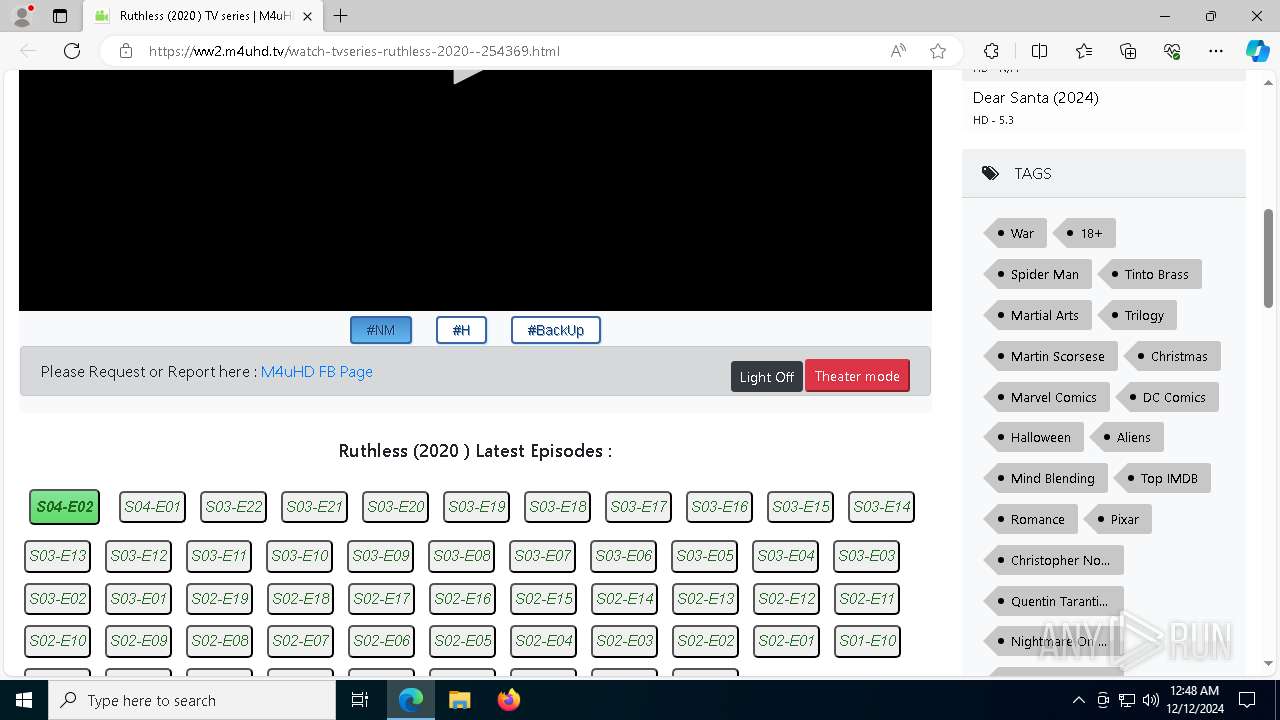1280x720 pixels.
Task: Switch to #NM server
Action: click(x=381, y=330)
